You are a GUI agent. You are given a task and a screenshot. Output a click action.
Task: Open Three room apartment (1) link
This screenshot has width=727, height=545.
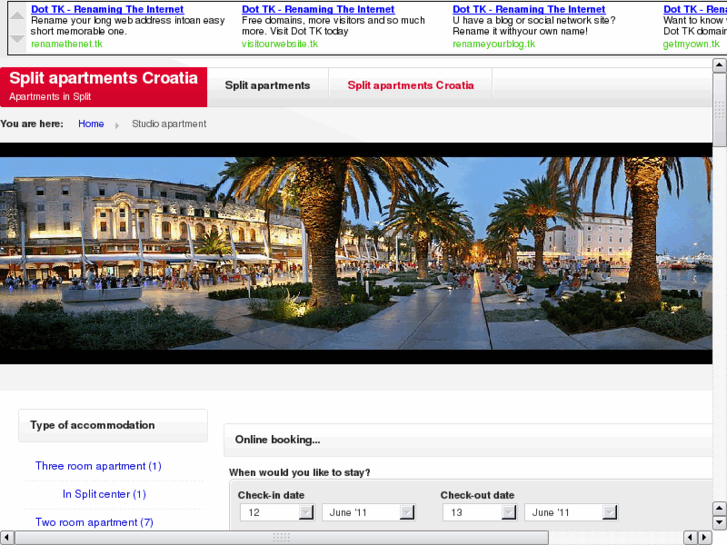[98, 466]
